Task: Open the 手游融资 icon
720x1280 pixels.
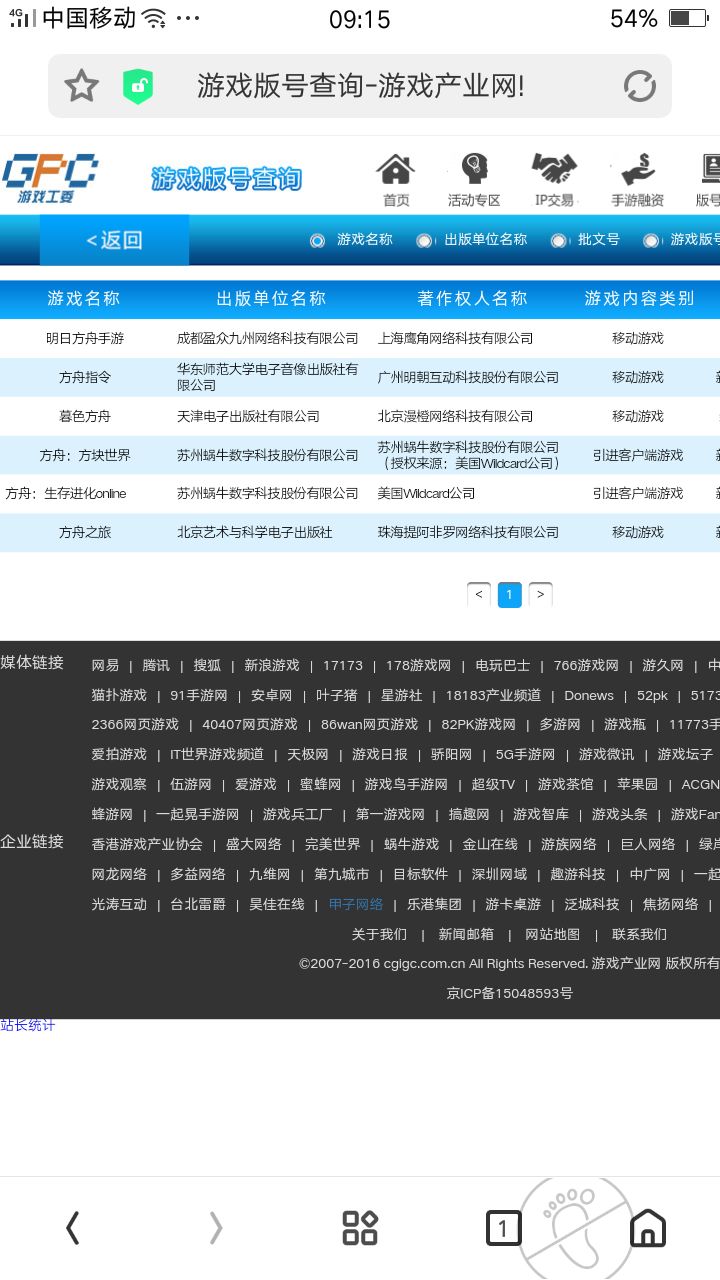Action: 638,181
